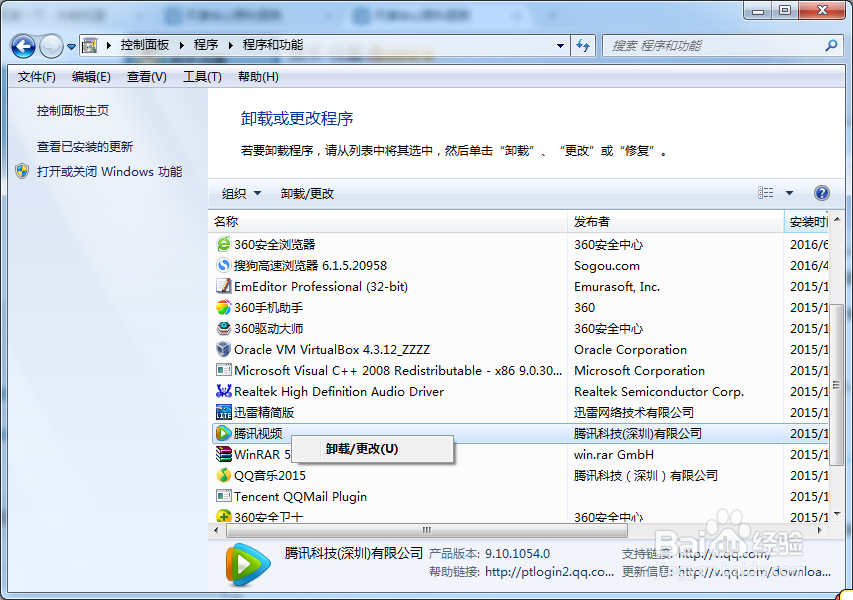Focus the 搜索 程序和功能 search box

click(722, 46)
